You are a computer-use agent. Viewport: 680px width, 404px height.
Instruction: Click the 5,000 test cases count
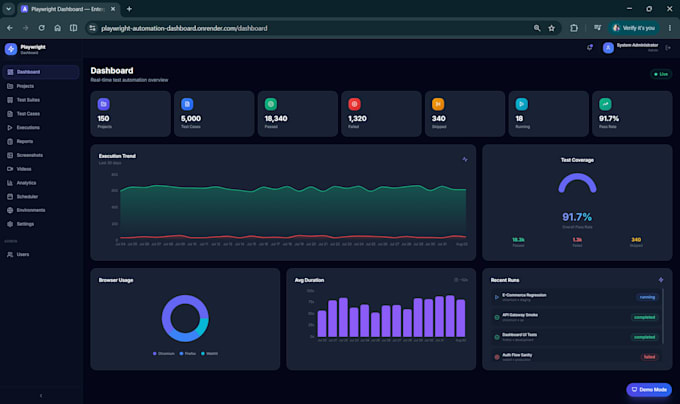191,118
